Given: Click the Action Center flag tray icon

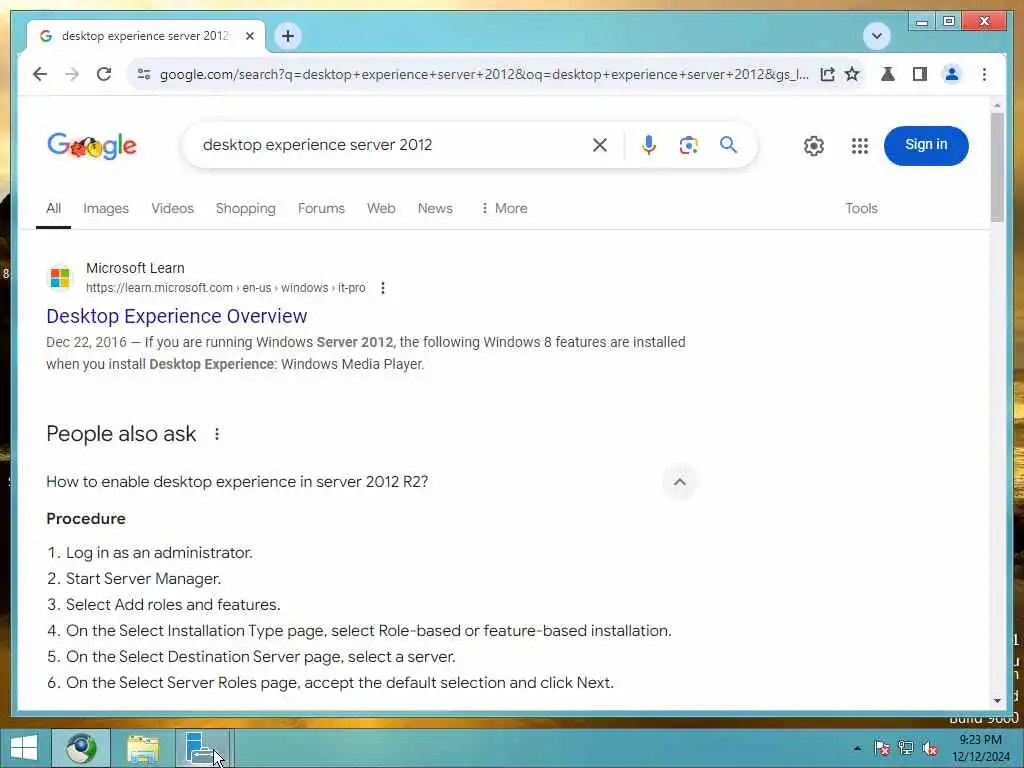Looking at the screenshot, I should pyautogui.click(x=882, y=748).
